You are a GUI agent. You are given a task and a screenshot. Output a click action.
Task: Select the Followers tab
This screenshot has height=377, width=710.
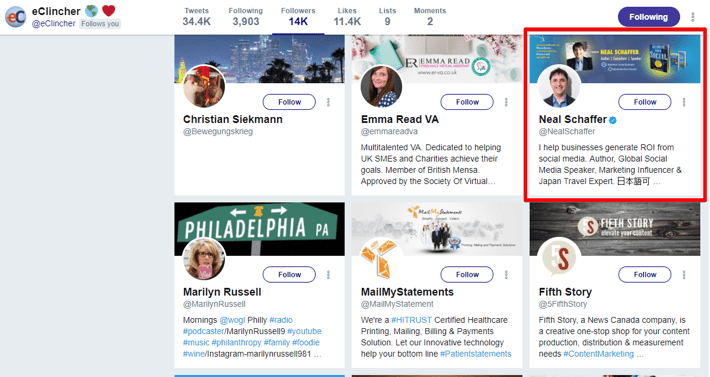(298, 17)
